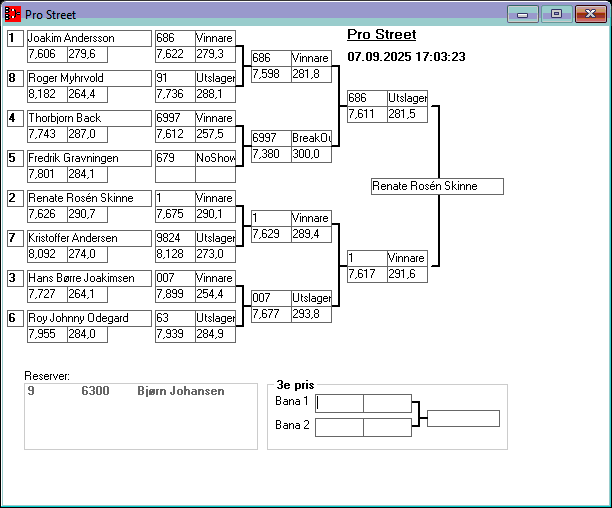Click the Roger Myhrvold name box
The height and width of the screenshot is (508, 612).
[88, 78]
